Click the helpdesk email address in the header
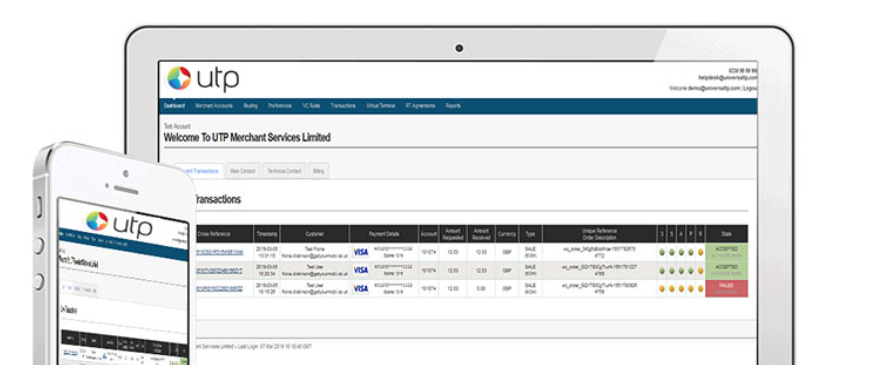879x365 pixels. click(x=728, y=78)
